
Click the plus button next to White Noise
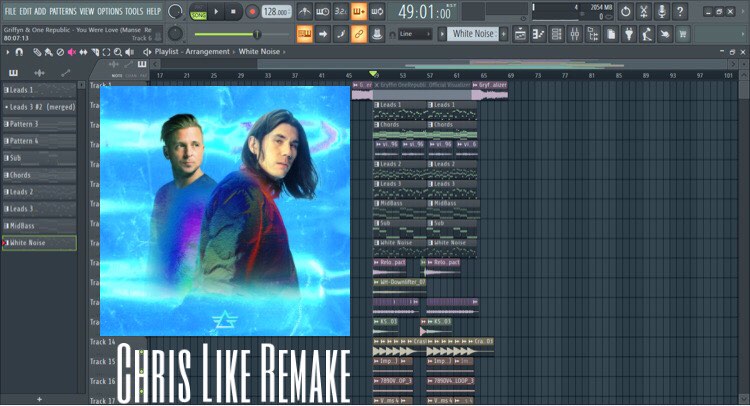click(503, 34)
